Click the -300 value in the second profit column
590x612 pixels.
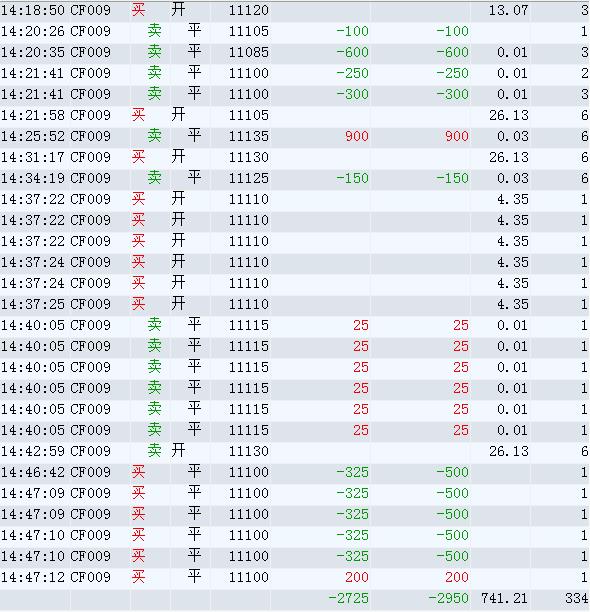pos(453,94)
